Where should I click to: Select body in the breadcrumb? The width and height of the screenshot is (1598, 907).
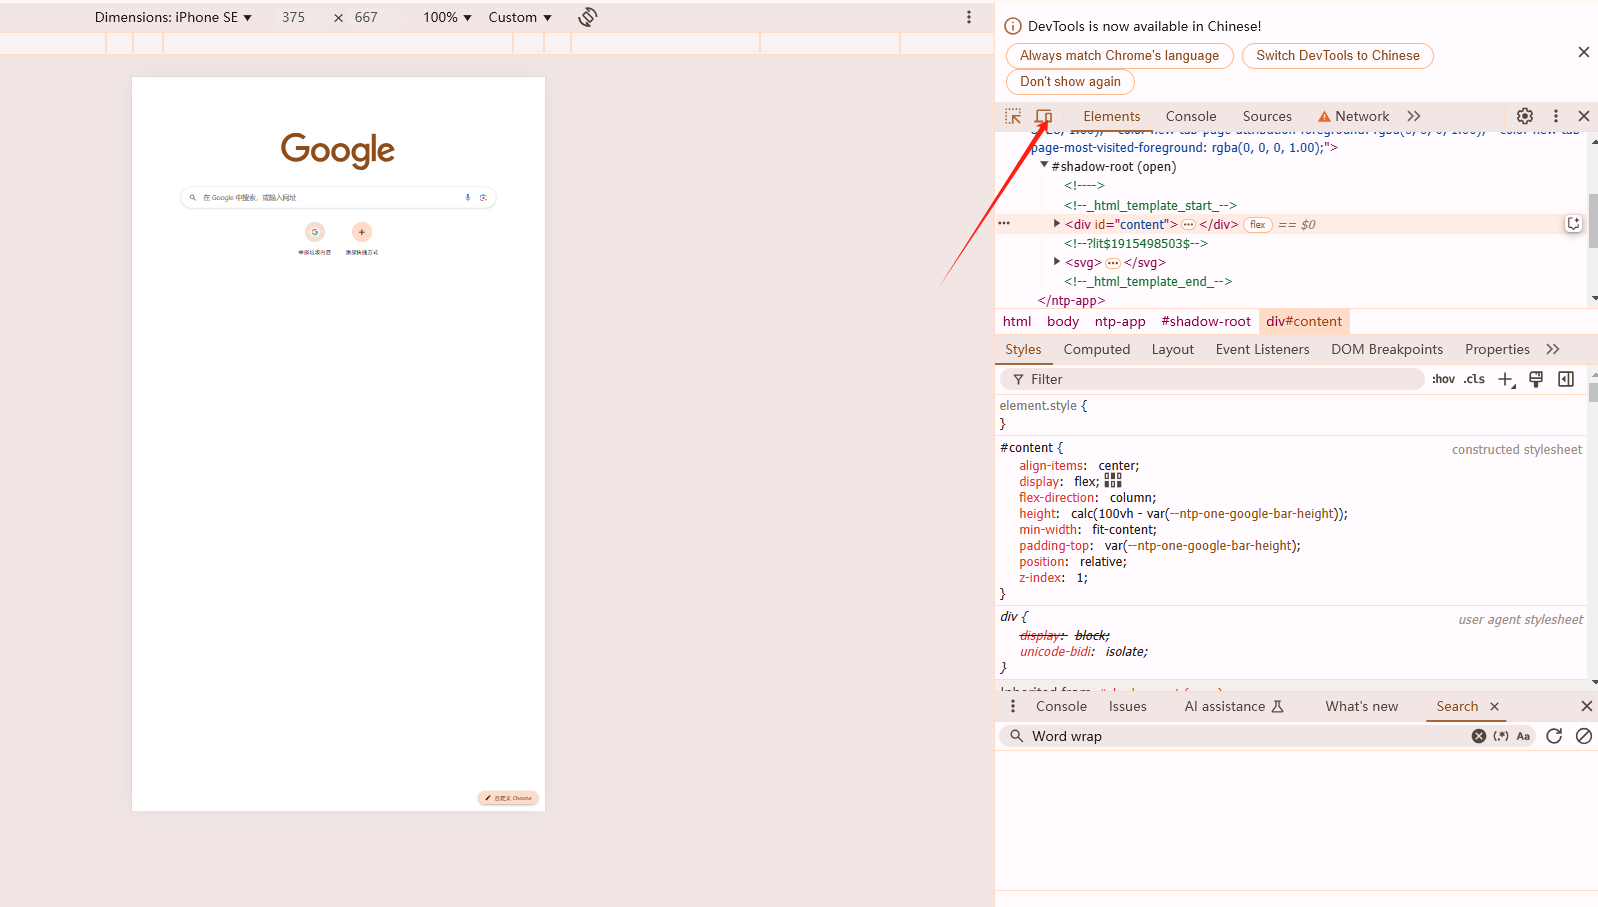coord(1062,321)
